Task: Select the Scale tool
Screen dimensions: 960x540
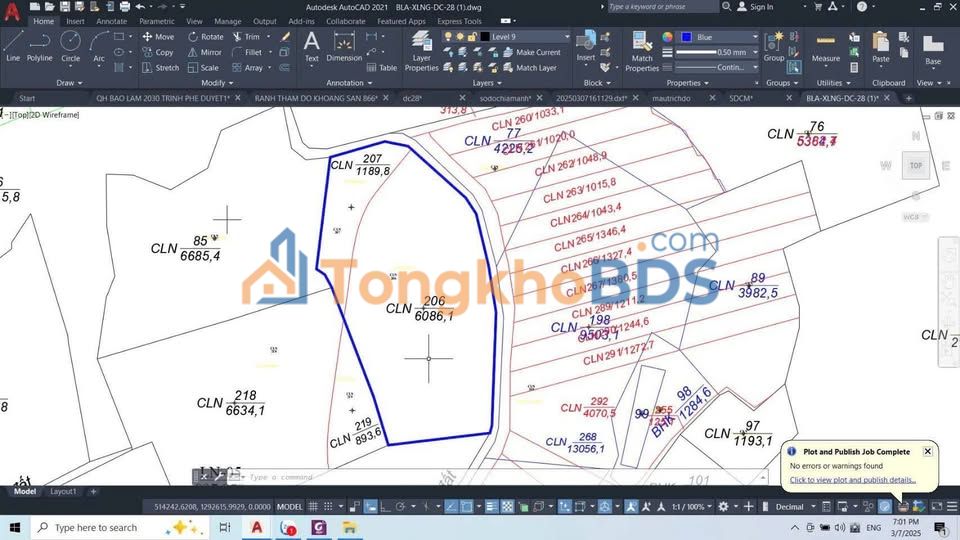Action: [x=203, y=68]
